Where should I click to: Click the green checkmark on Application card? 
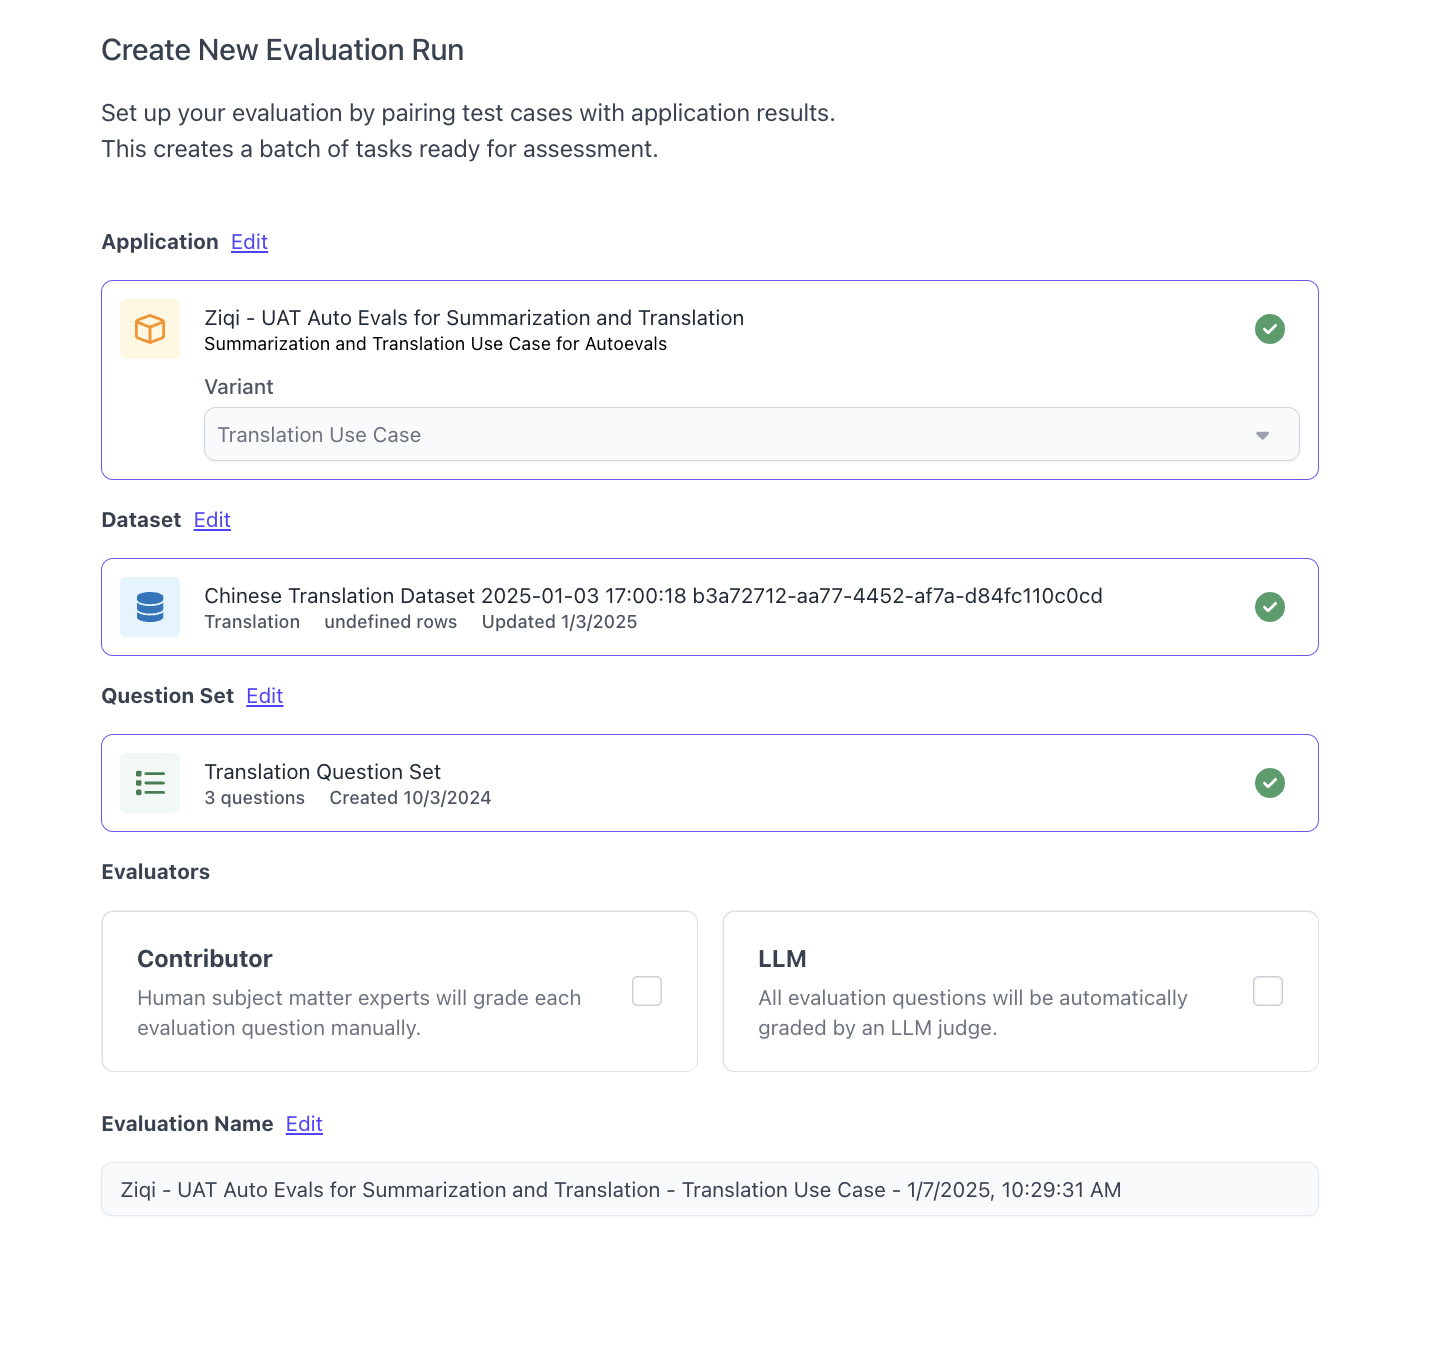(x=1270, y=329)
